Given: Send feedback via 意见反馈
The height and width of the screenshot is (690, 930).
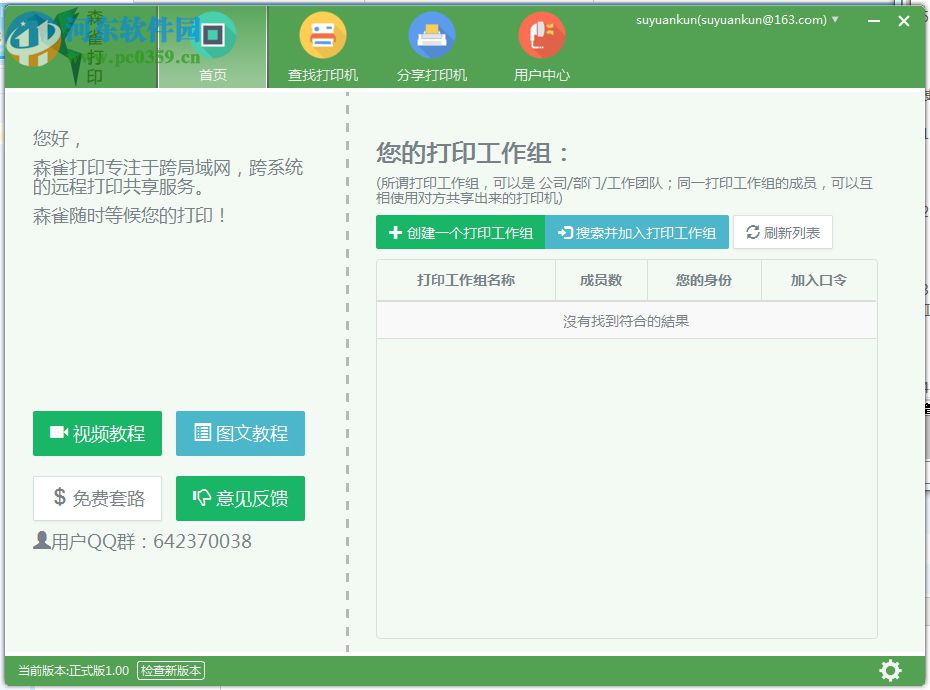Looking at the screenshot, I should (240, 498).
